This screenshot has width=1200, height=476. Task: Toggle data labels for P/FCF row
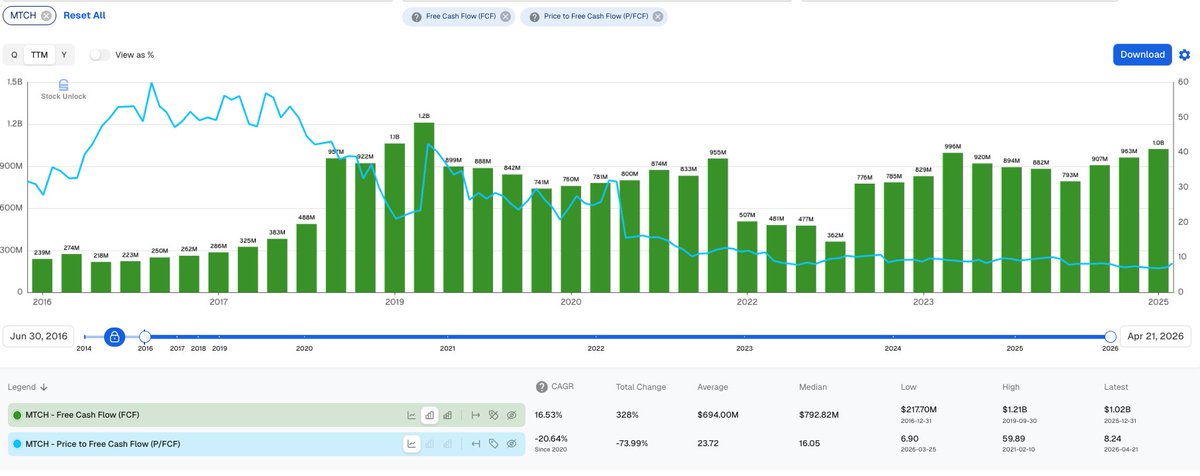click(x=494, y=443)
